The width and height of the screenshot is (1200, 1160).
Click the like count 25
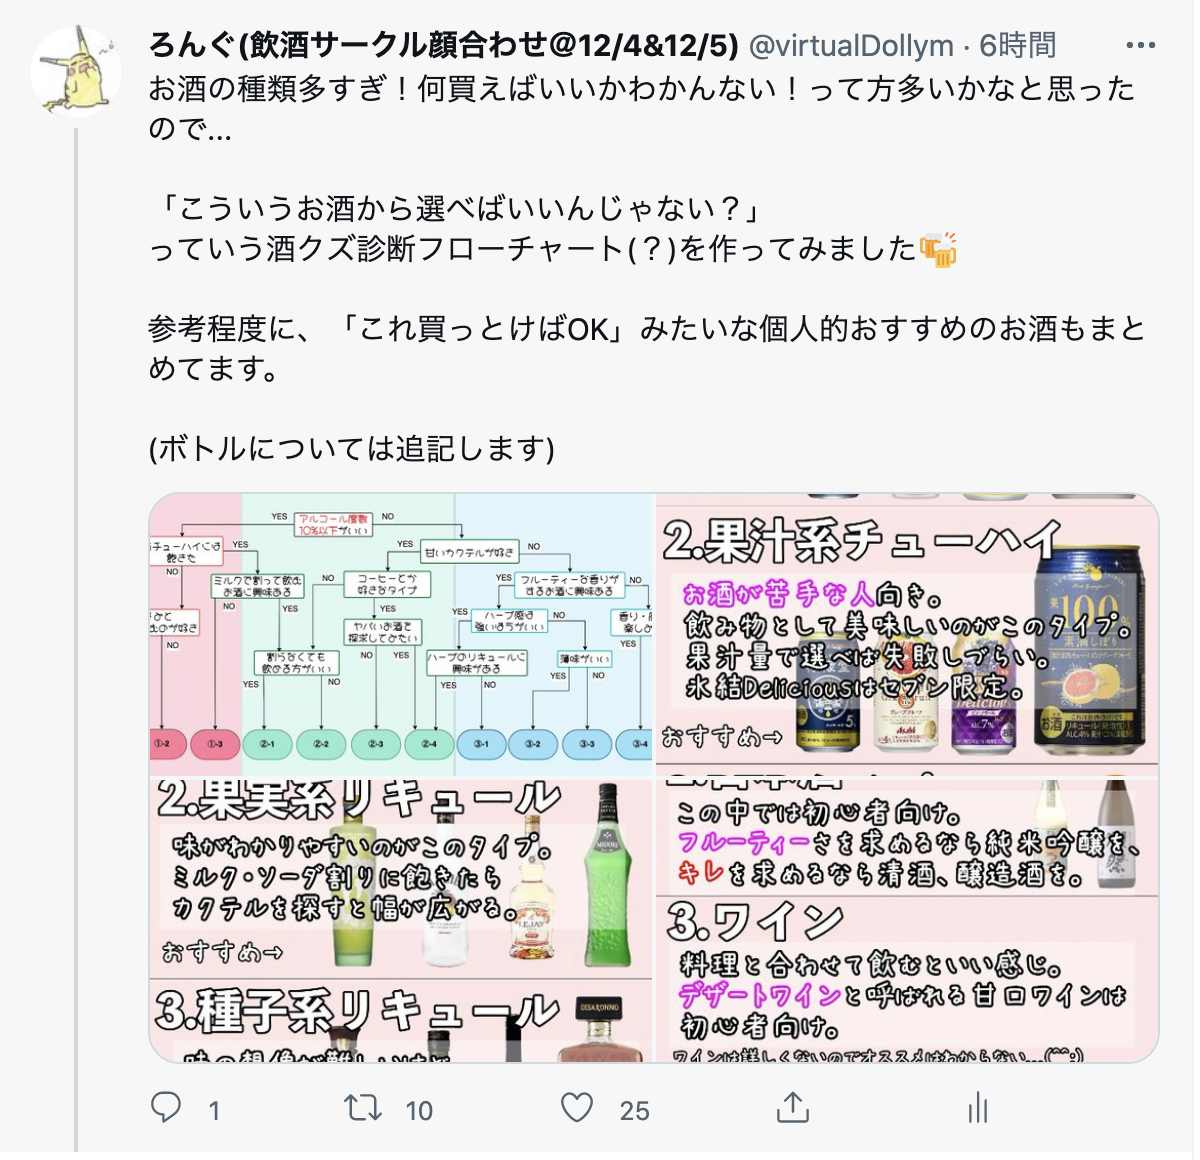tap(634, 1110)
